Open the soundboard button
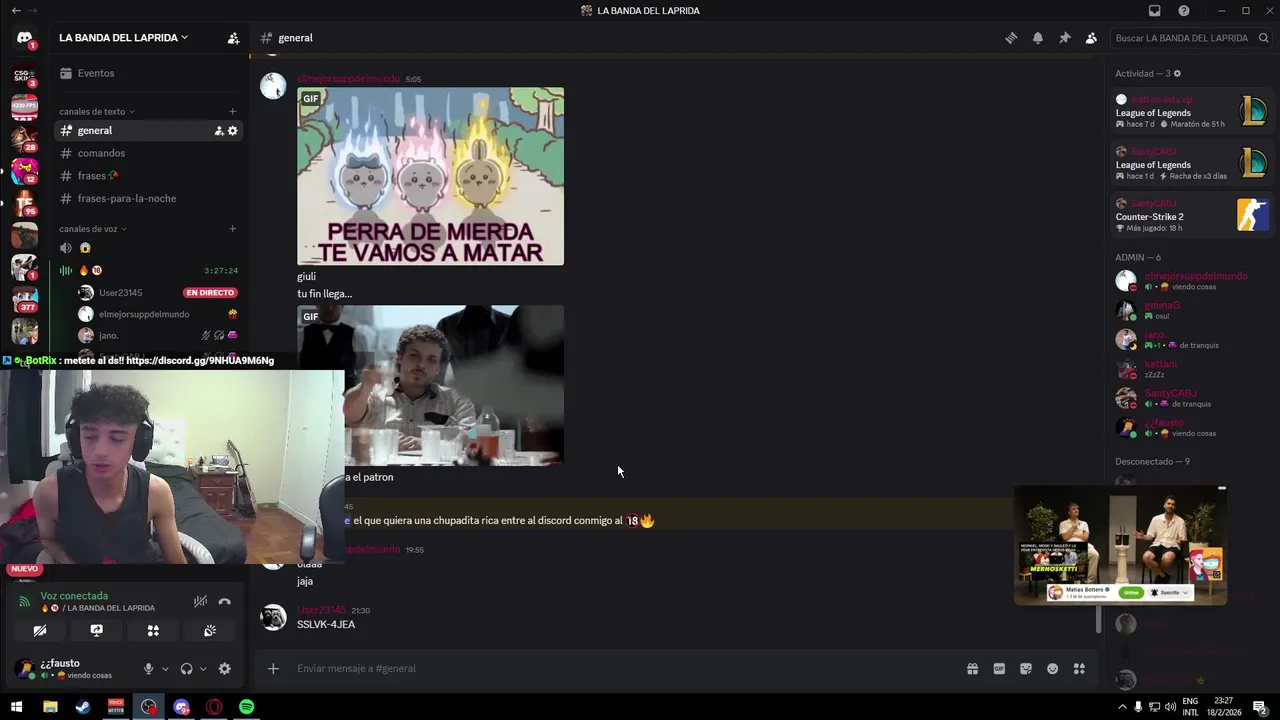1280x720 pixels. point(210,631)
